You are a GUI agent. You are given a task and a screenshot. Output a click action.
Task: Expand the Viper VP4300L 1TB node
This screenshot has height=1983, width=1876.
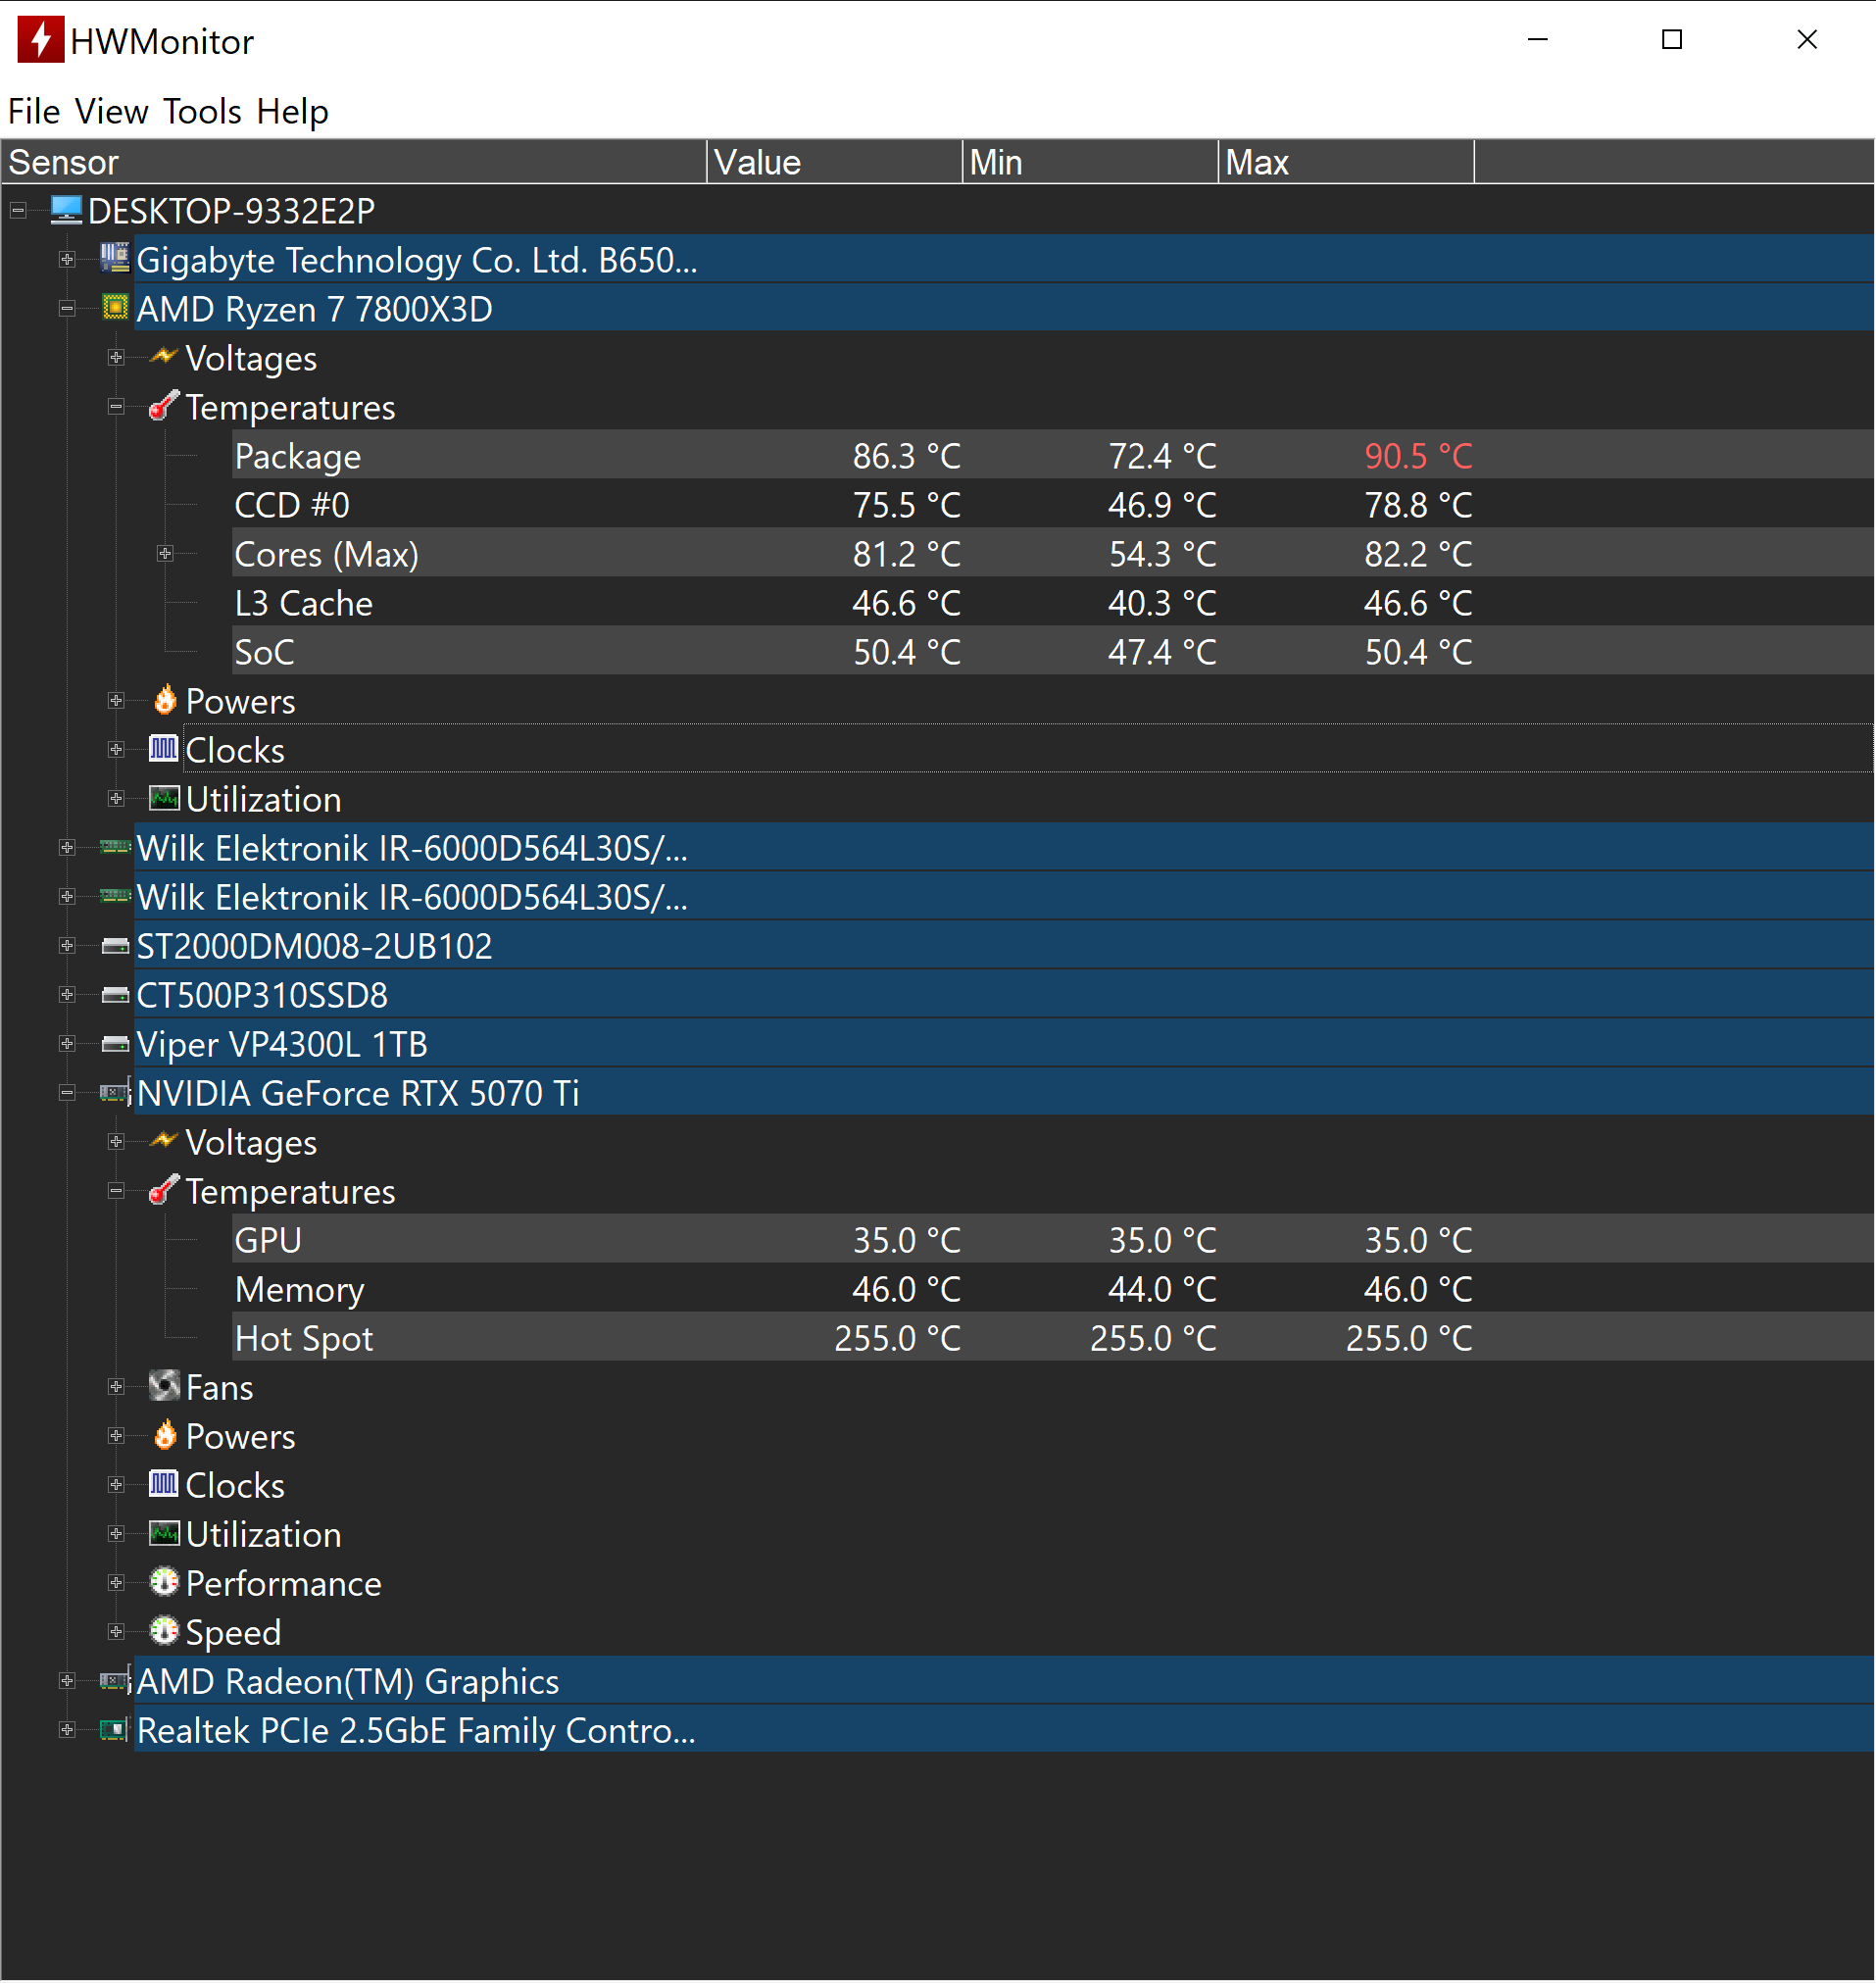point(67,1044)
